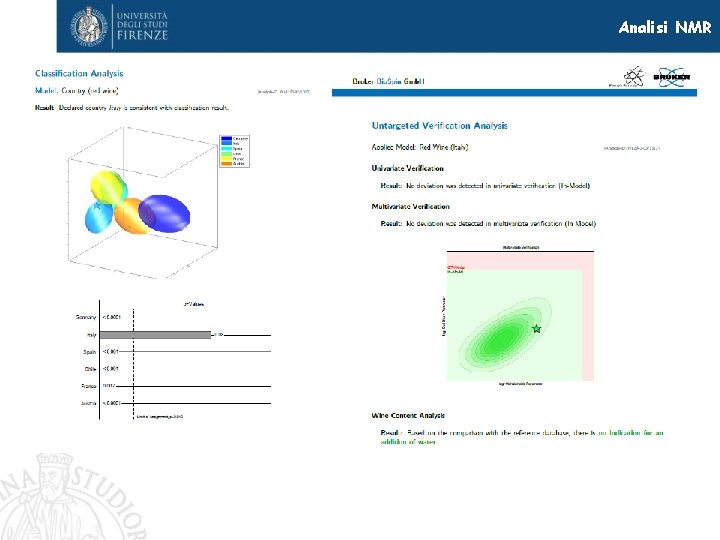
Task: Click the dashed threshold caption under p-values chart
Action: coord(160,416)
